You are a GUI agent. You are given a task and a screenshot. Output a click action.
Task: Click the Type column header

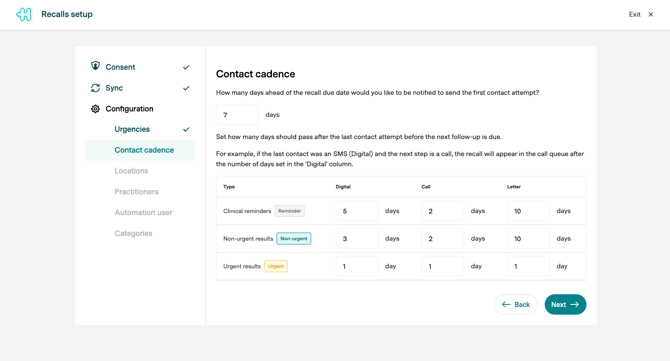click(x=229, y=187)
